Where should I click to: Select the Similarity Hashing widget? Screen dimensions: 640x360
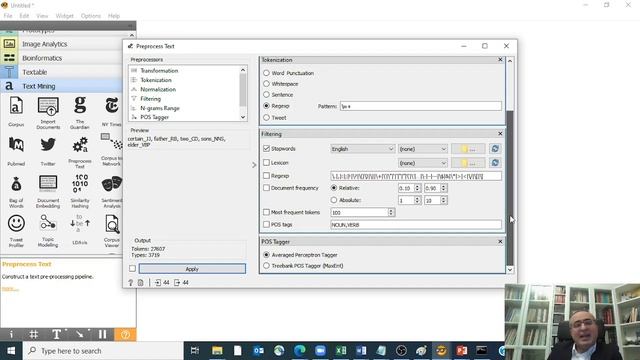click(x=80, y=191)
